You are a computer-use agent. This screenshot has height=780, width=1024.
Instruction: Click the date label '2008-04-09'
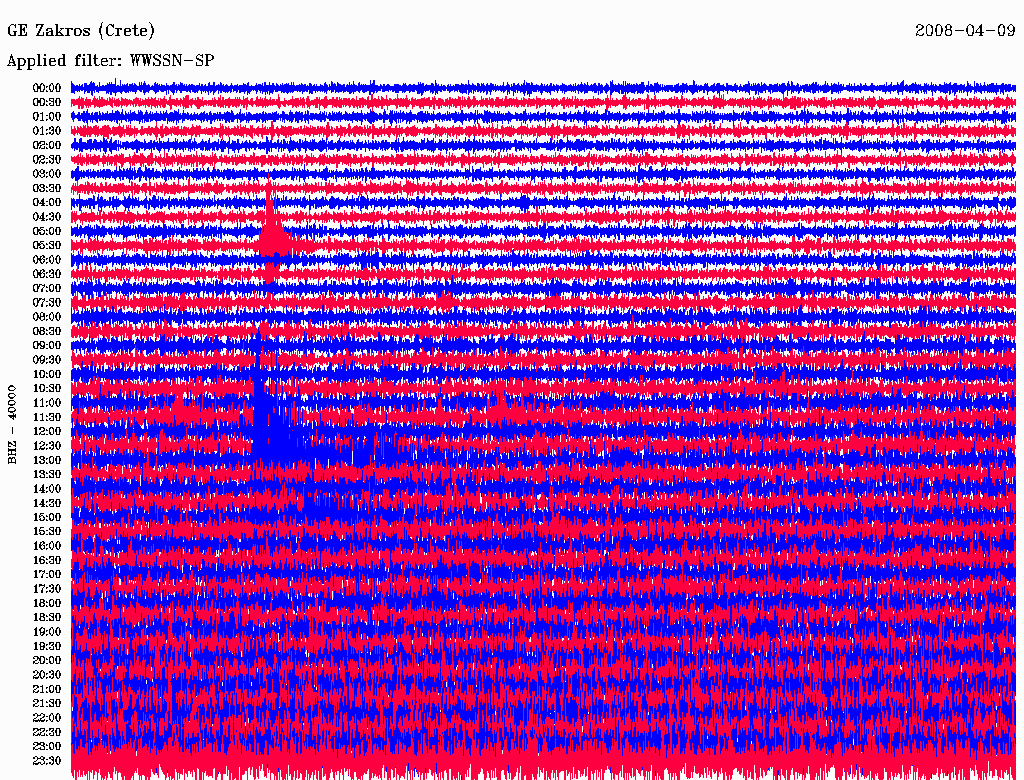tap(965, 31)
